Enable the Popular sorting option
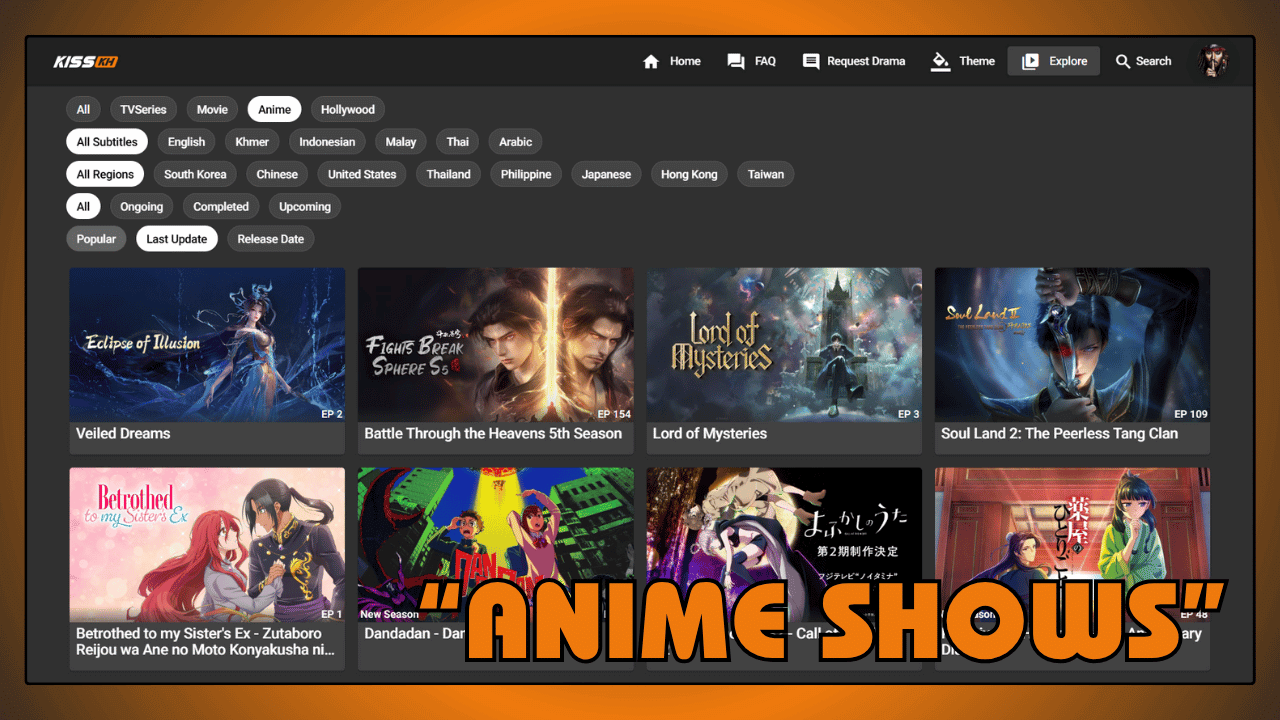 [x=96, y=238]
